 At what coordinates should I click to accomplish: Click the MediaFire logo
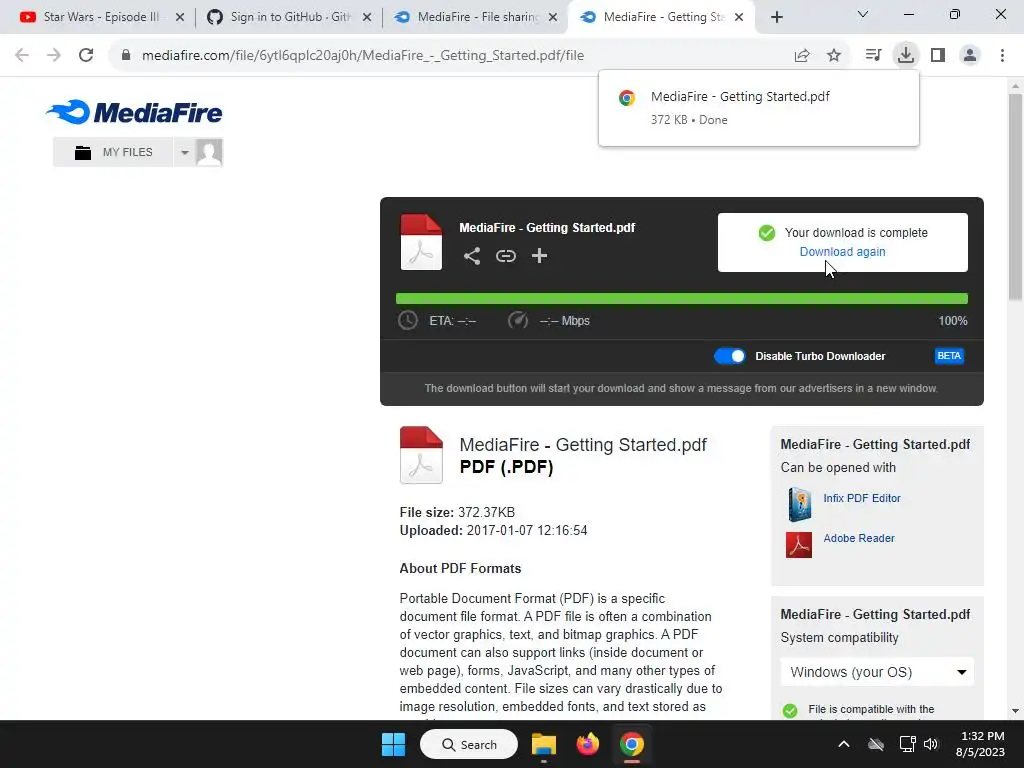click(134, 112)
